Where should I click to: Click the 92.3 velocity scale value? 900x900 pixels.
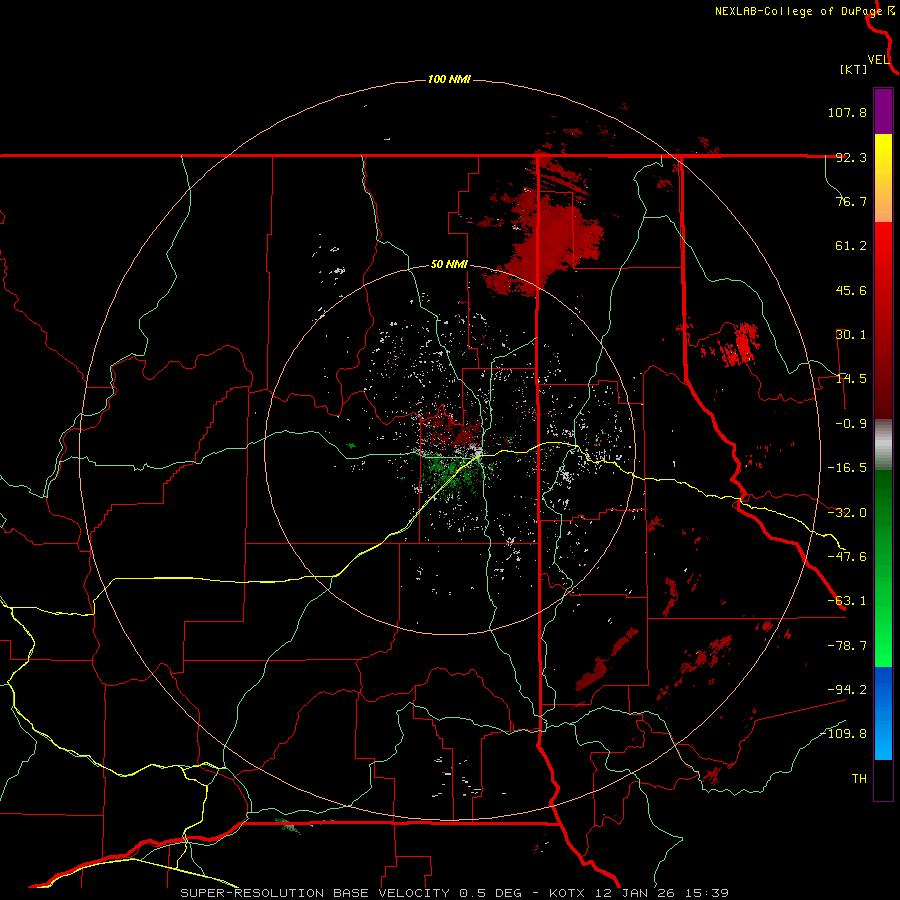pyautogui.click(x=851, y=157)
